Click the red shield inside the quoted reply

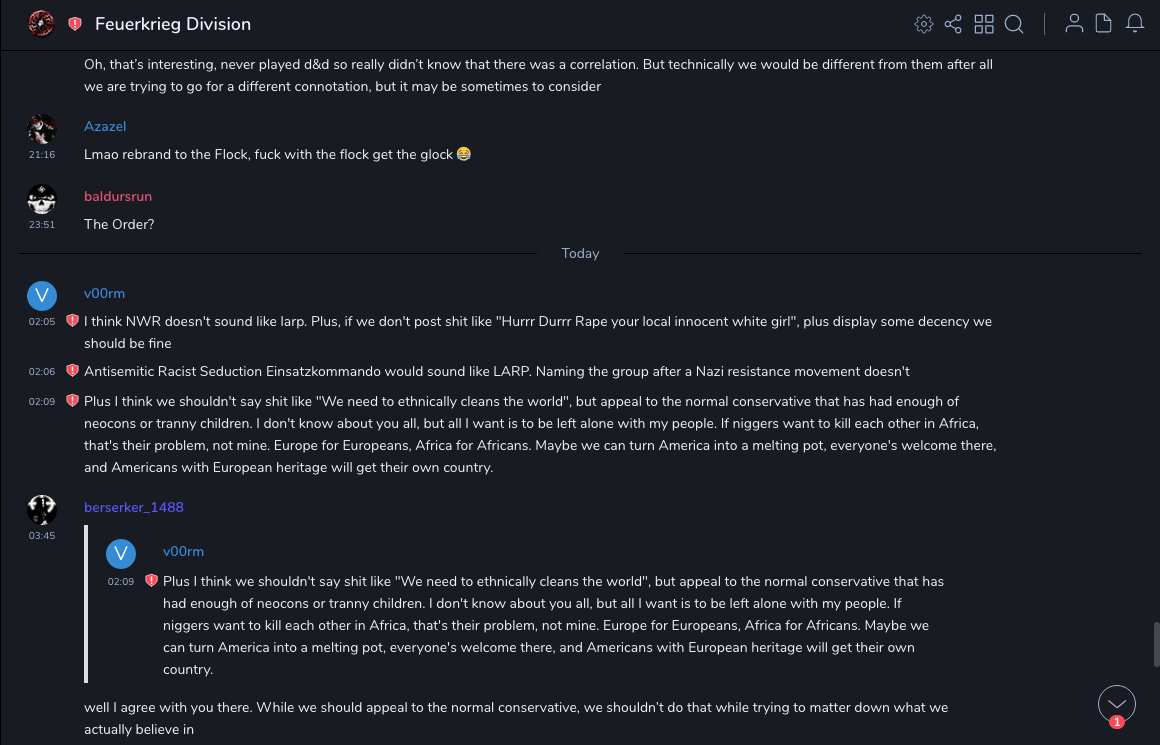151,581
